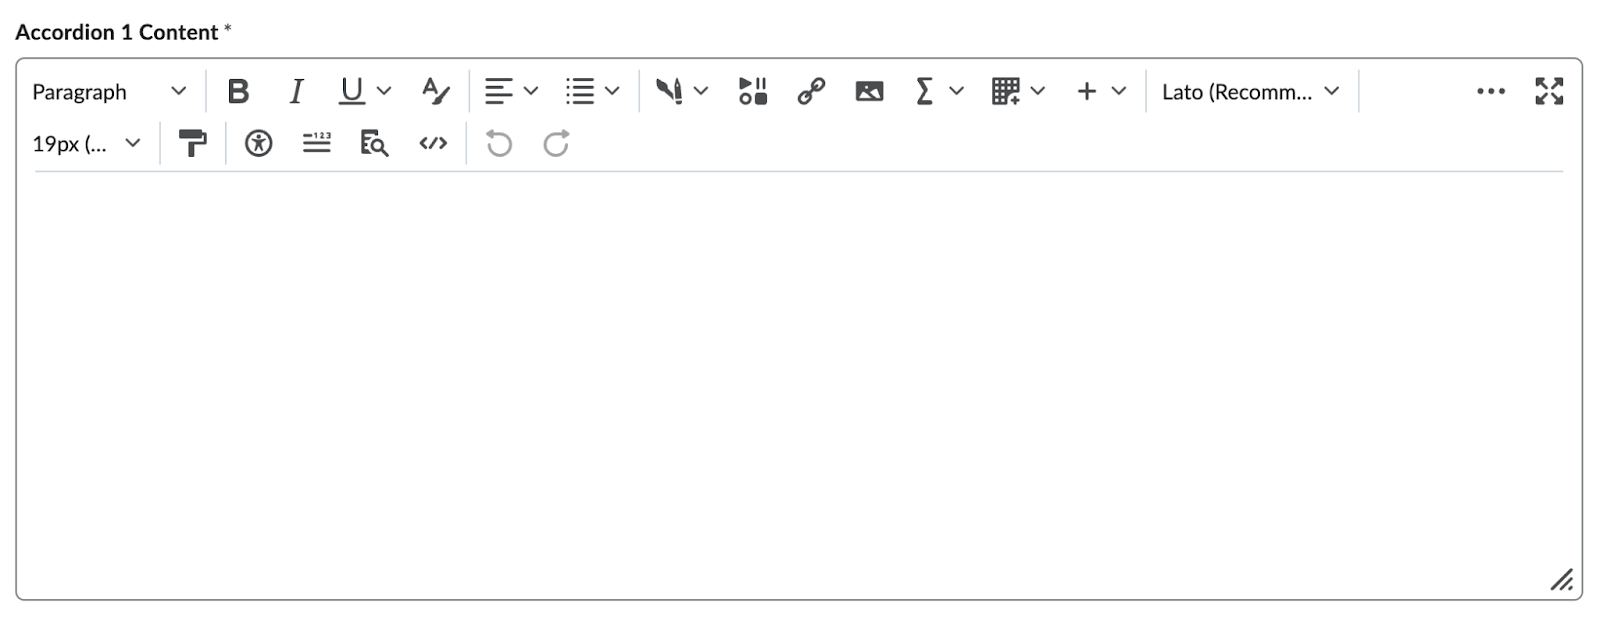Click the Lumi practices pen icon
The image size is (1600, 617).
point(669,91)
